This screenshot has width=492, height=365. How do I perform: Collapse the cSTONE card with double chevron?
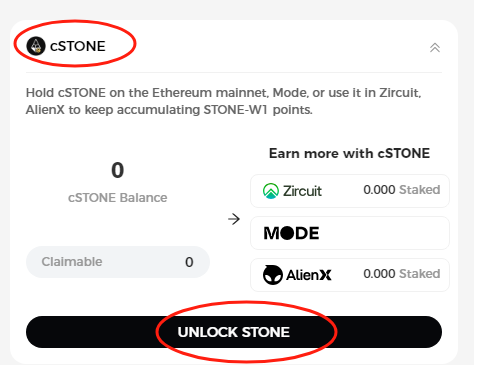pos(435,48)
